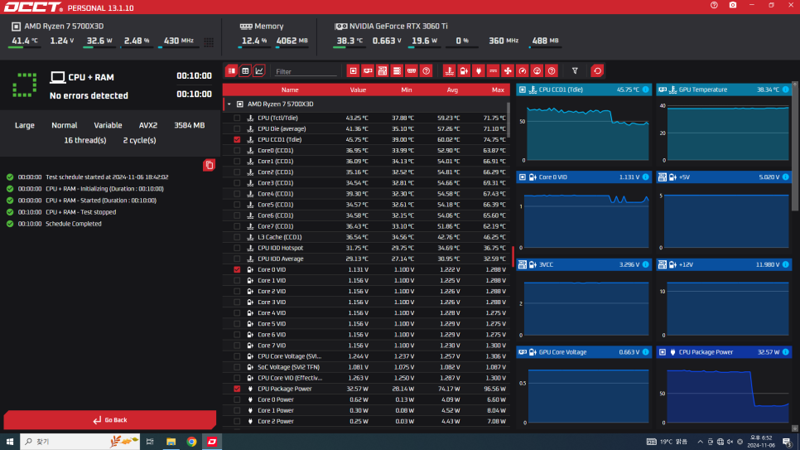Open the CPU core grid icon

(209, 42)
